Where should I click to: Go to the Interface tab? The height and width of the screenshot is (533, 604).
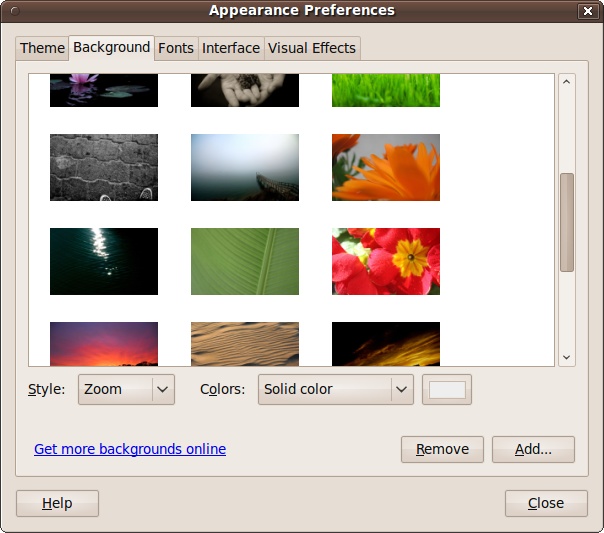[x=231, y=48]
